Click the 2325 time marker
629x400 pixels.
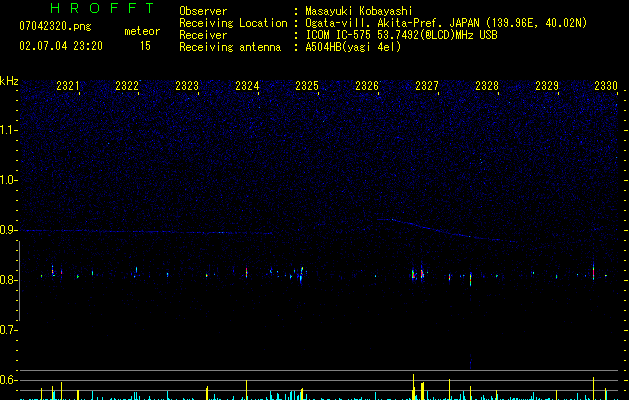click(x=307, y=85)
